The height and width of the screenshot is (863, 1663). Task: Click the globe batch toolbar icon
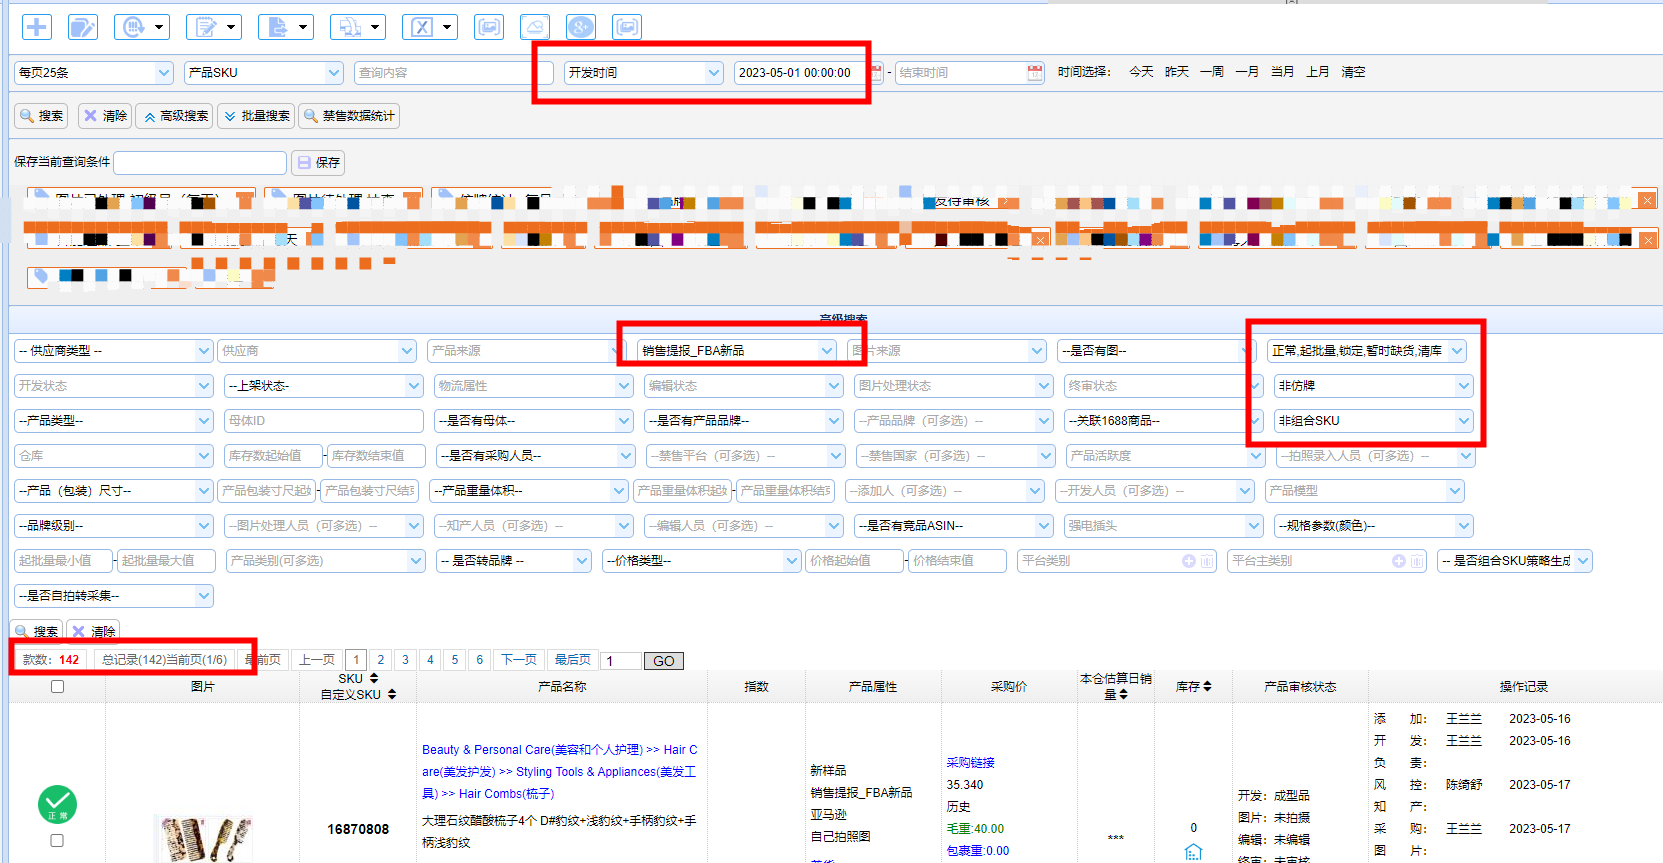(142, 27)
